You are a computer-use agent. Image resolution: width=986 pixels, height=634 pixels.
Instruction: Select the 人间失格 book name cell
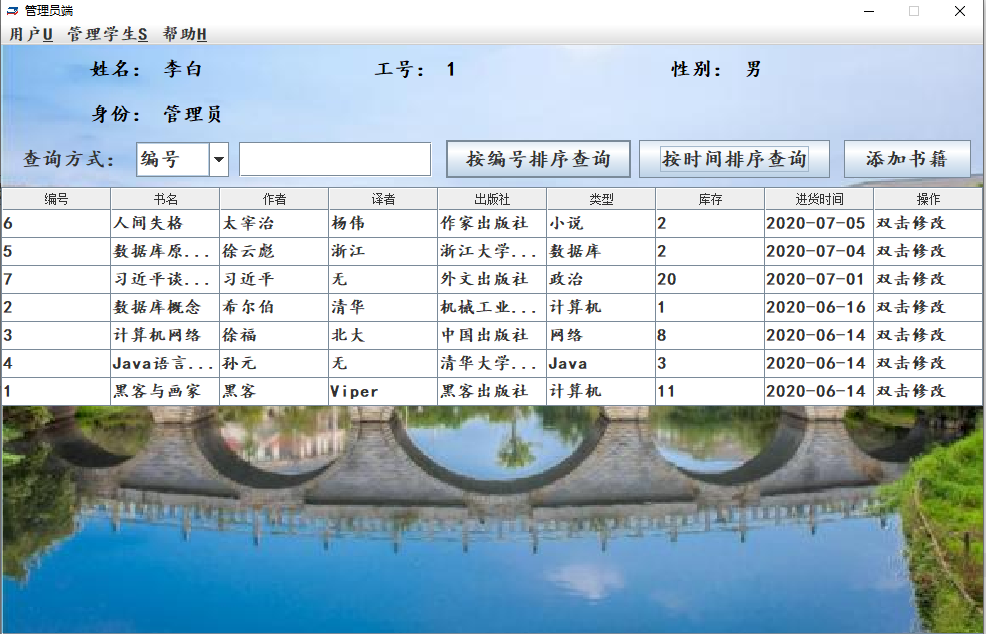(165, 223)
